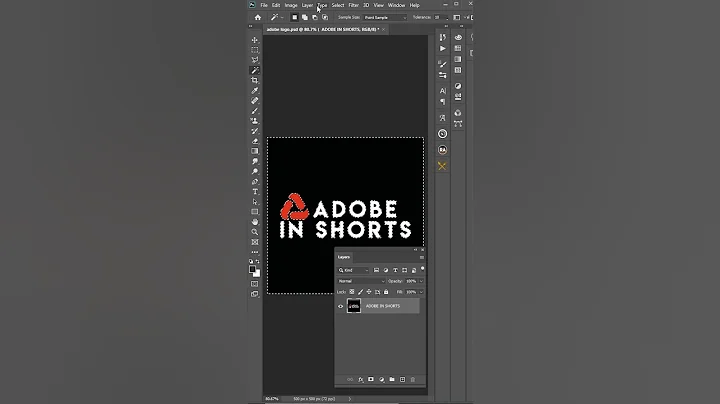Filter layers by type layers

(x=395, y=270)
